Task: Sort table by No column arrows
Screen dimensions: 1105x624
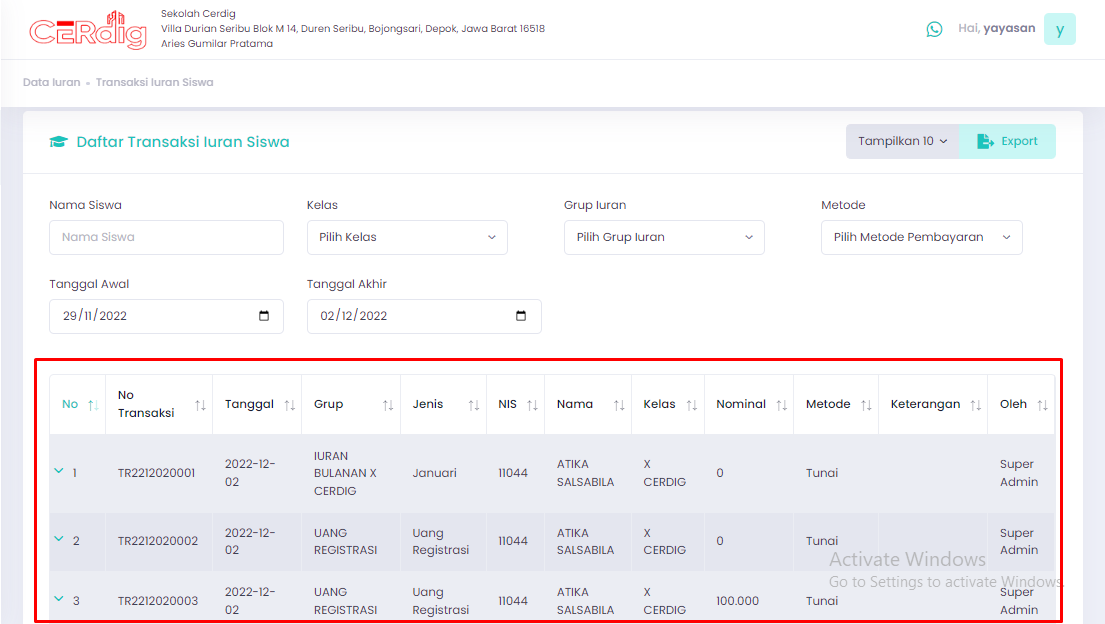Action: click(x=93, y=405)
